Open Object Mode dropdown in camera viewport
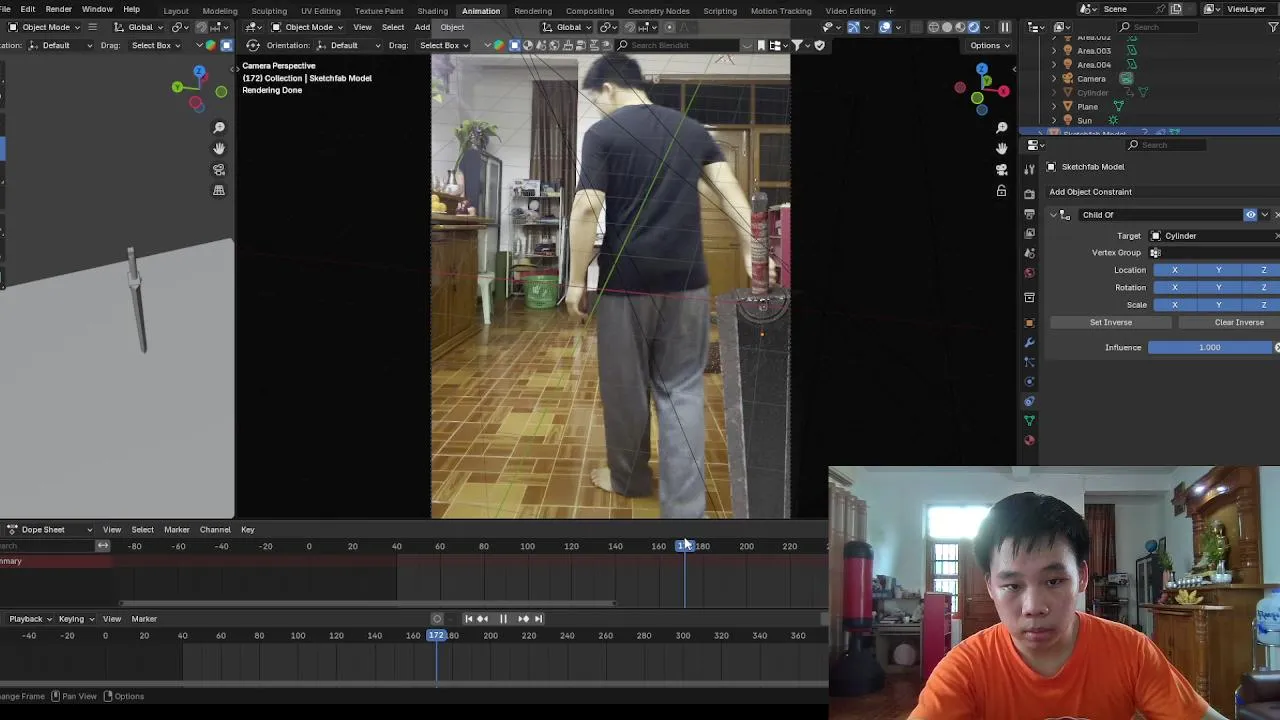This screenshot has height=720, width=1280. click(x=307, y=27)
